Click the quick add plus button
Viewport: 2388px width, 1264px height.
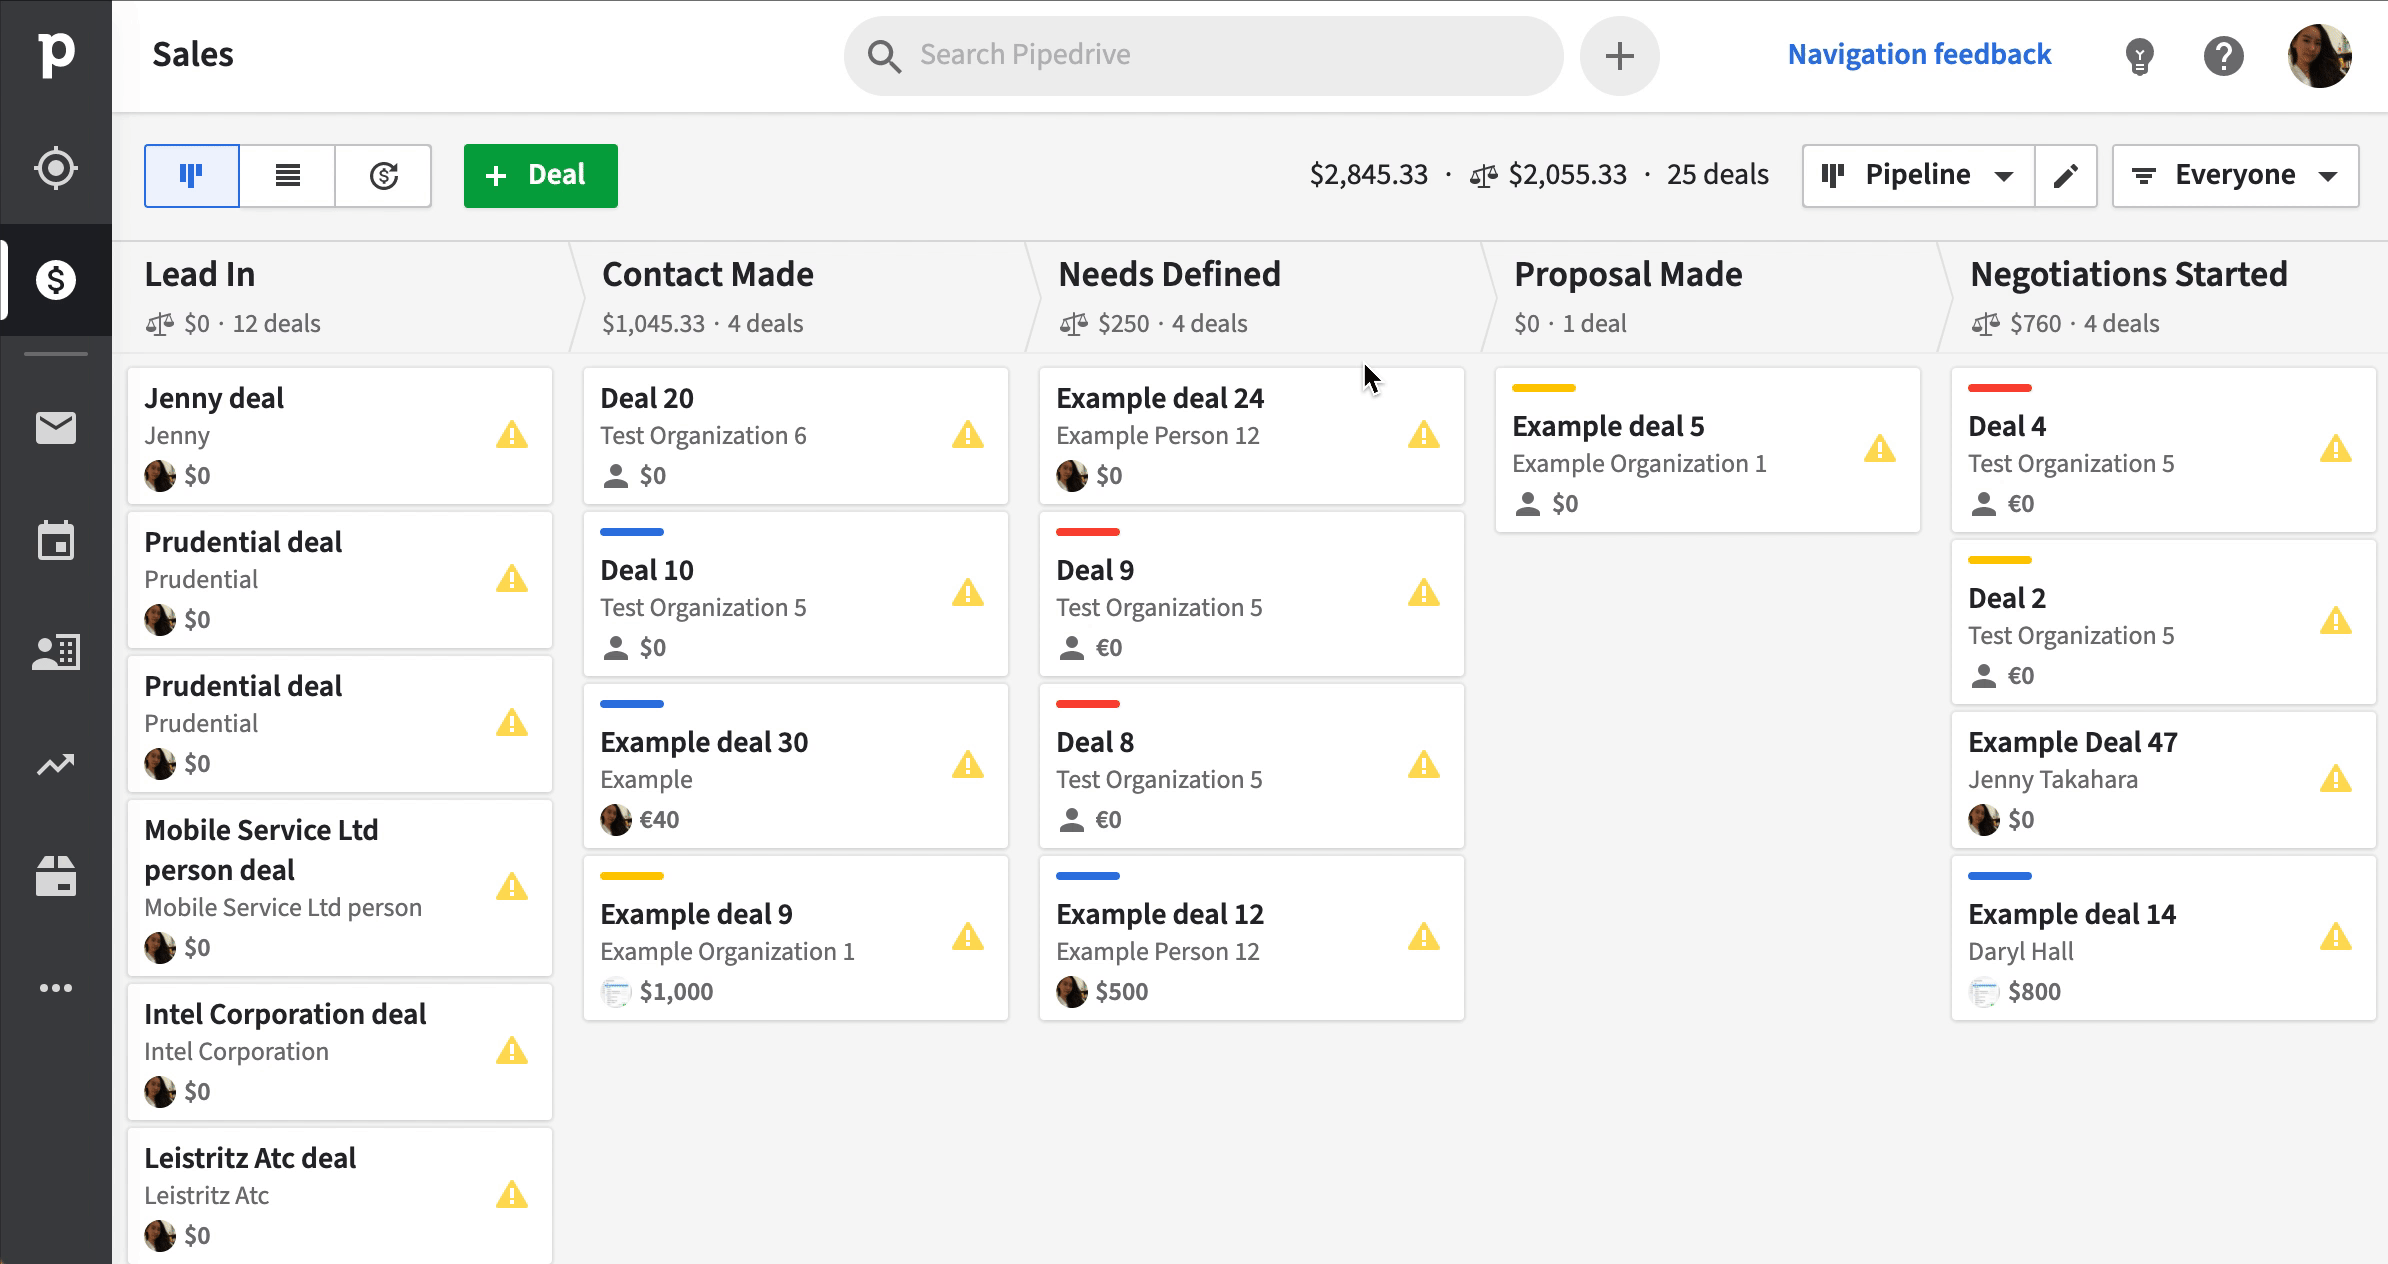coord(1620,56)
